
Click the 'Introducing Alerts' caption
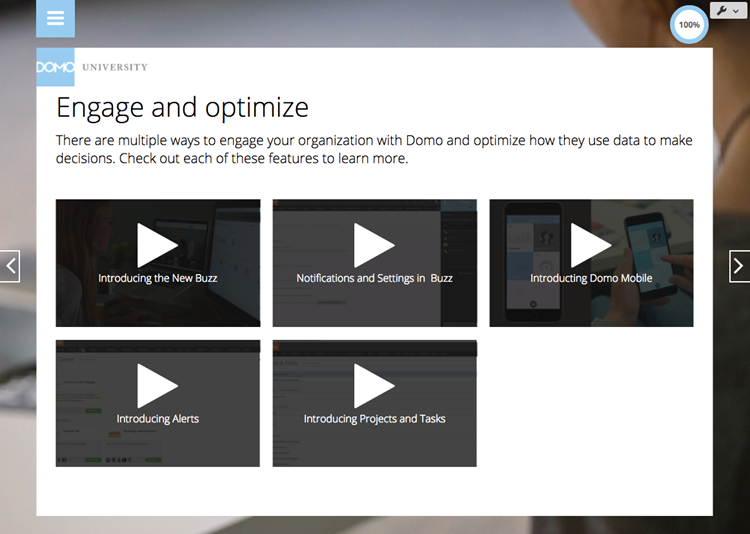tap(158, 419)
